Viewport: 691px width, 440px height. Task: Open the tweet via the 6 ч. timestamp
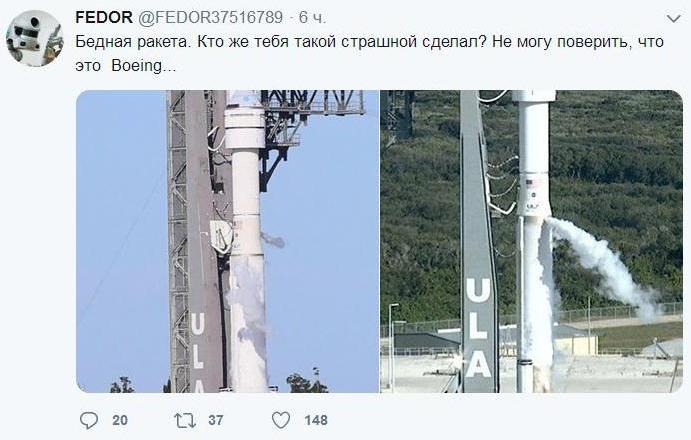[x=312, y=17]
